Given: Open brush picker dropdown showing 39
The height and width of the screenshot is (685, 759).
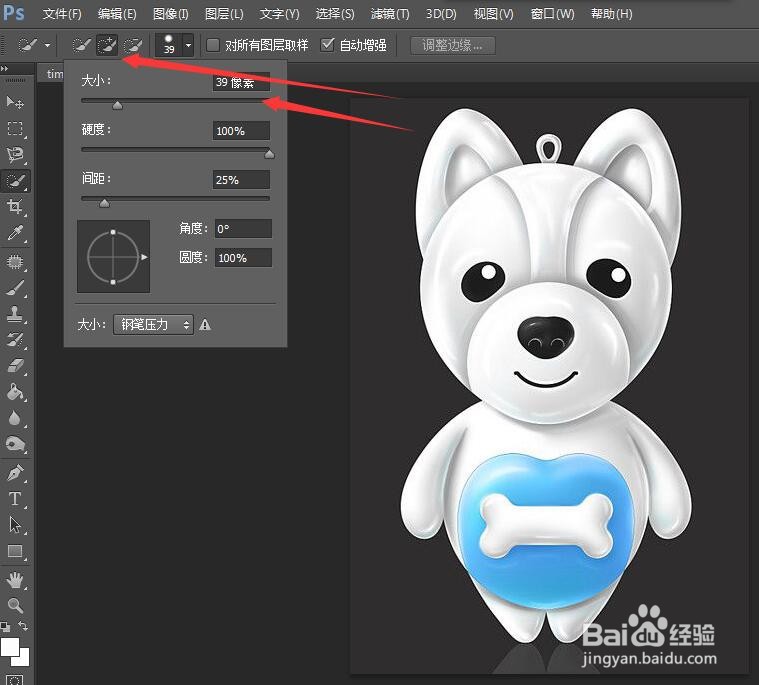Looking at the screenshot, I should 188,46.
